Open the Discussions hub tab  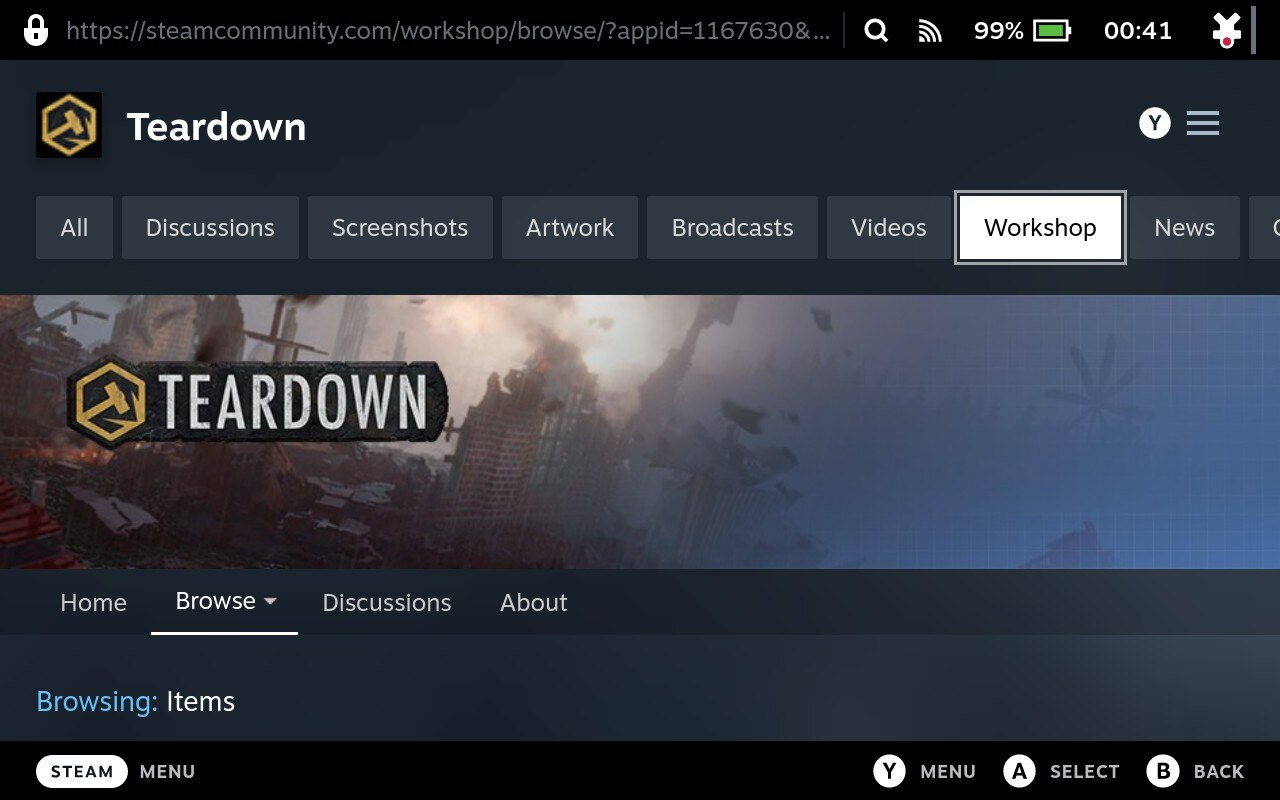pyautogui.click(x=210, y=228)
